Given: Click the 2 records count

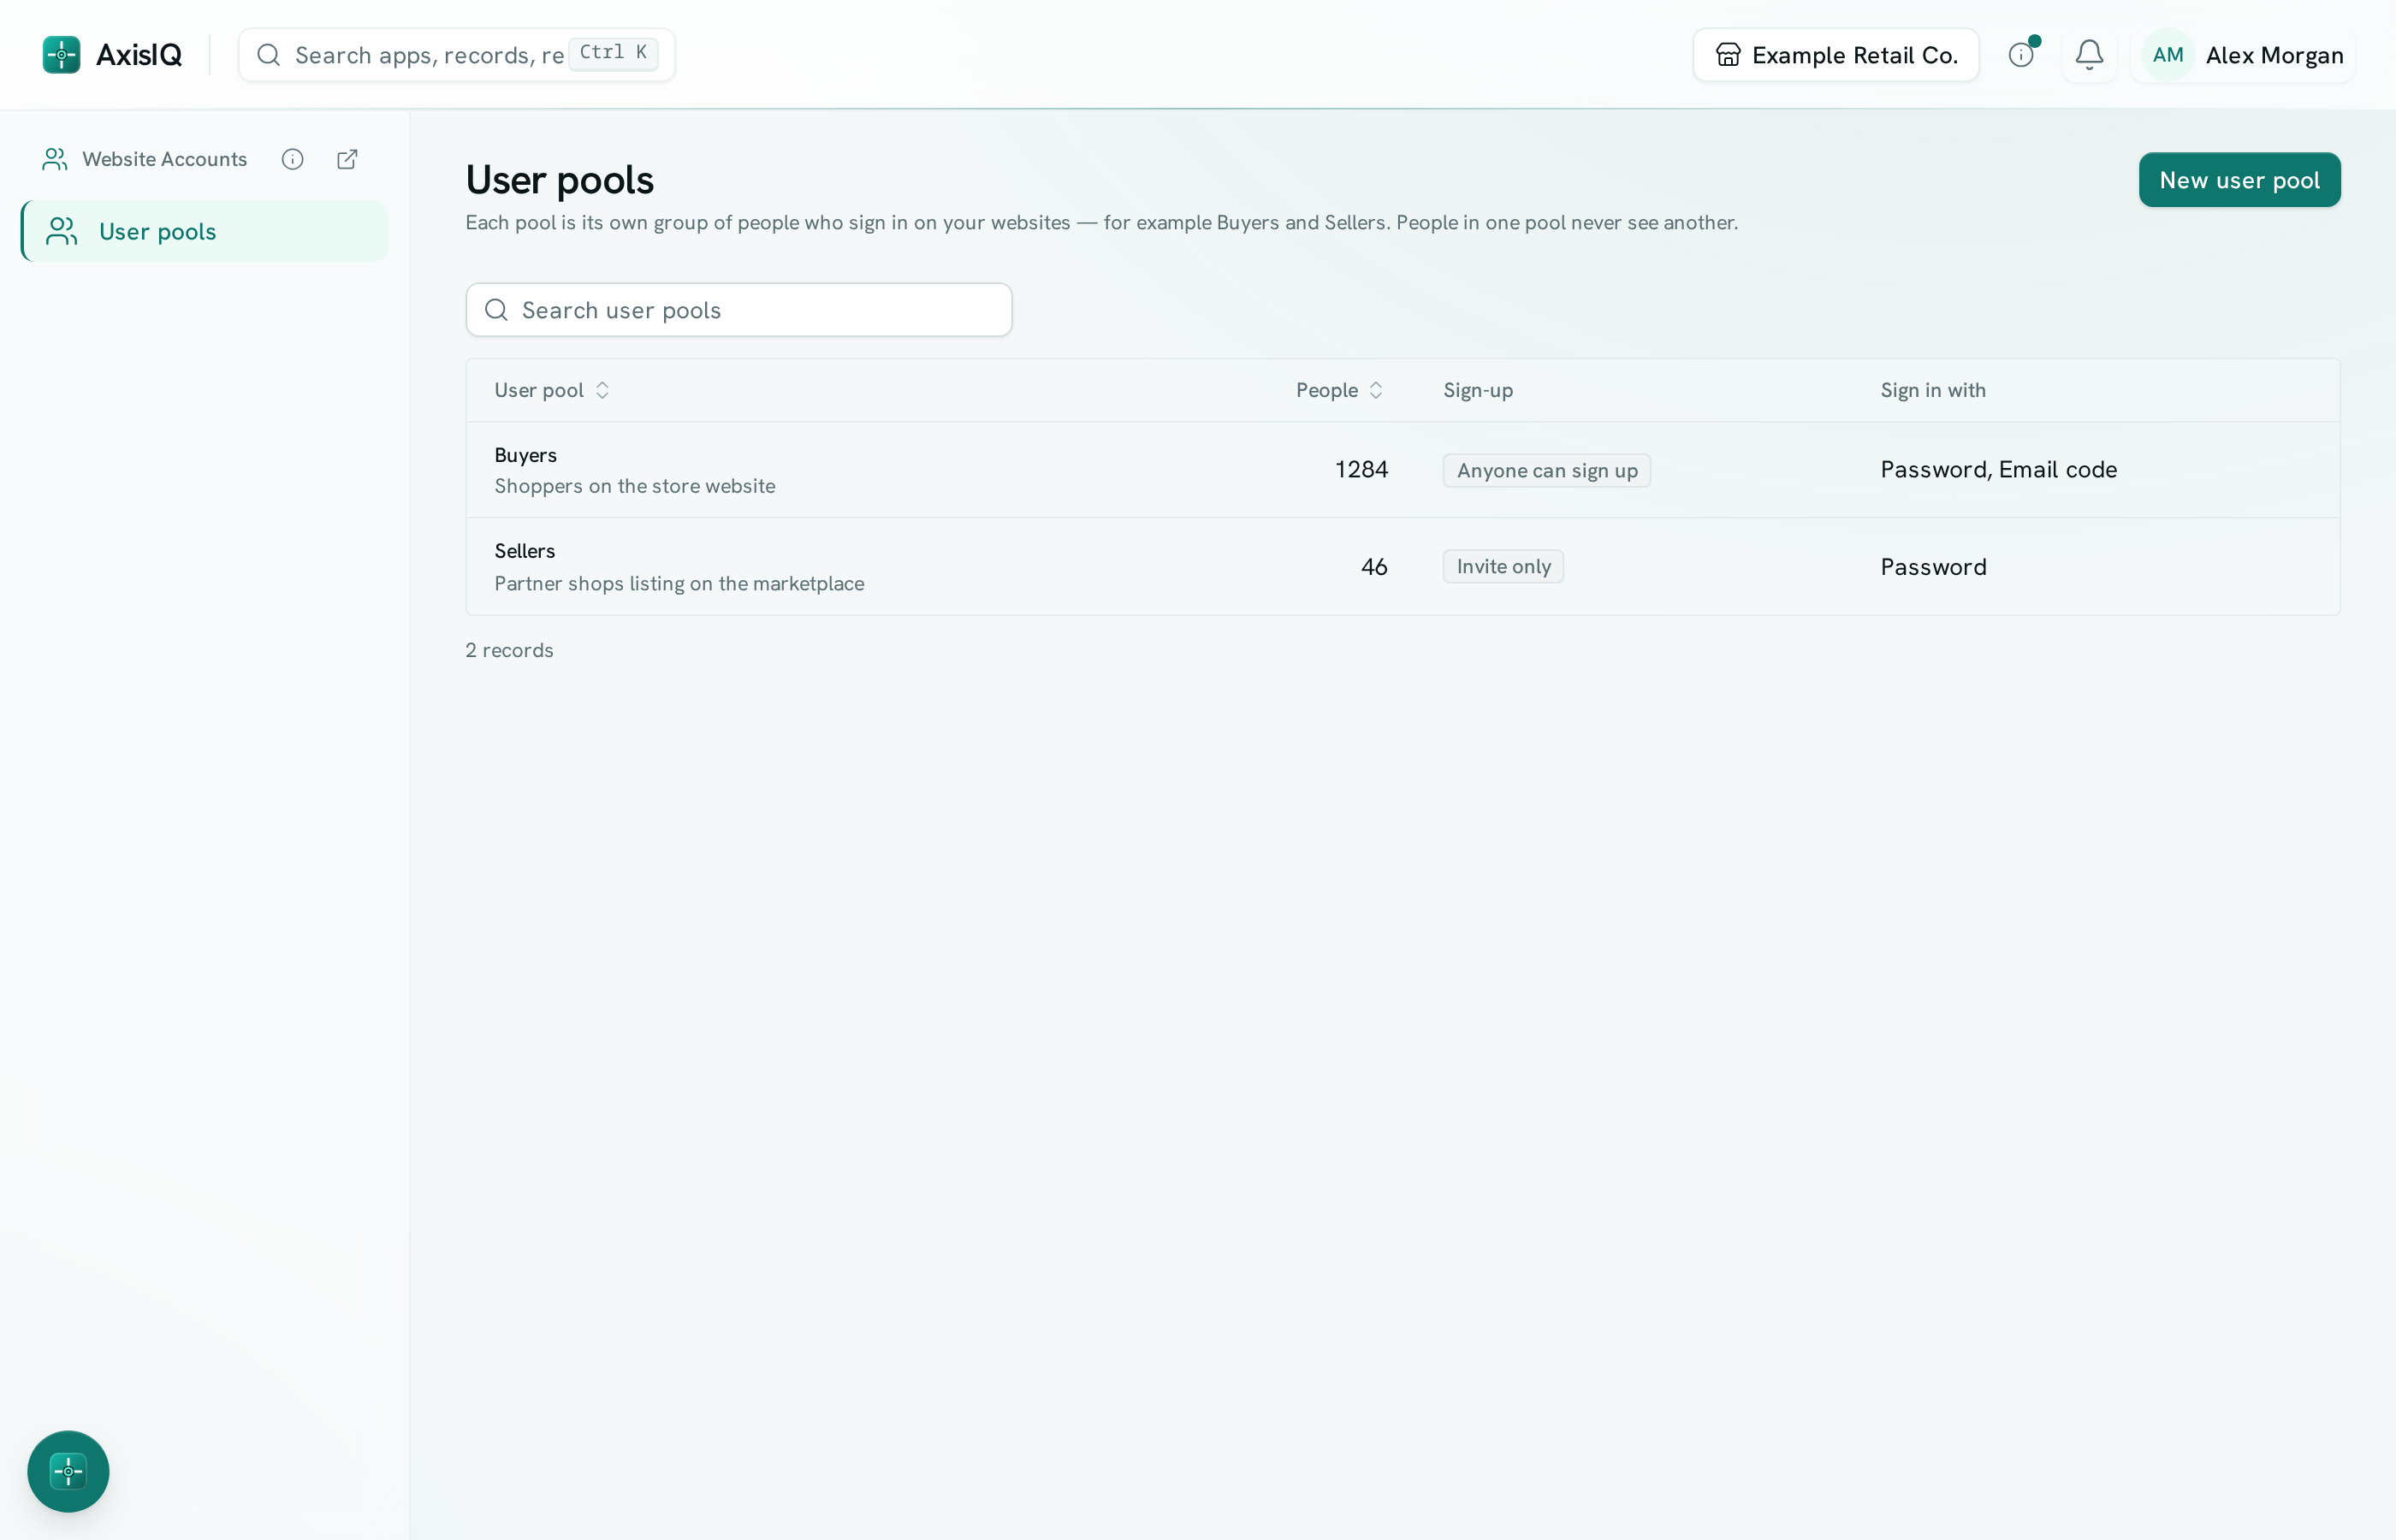Looking at the screenshot, I should 509,650.
